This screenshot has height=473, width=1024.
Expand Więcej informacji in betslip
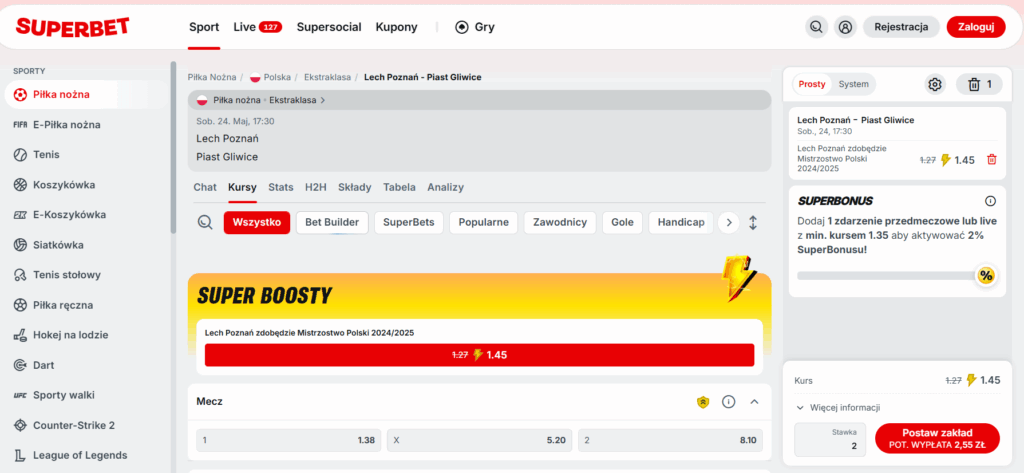pos(838,407)
